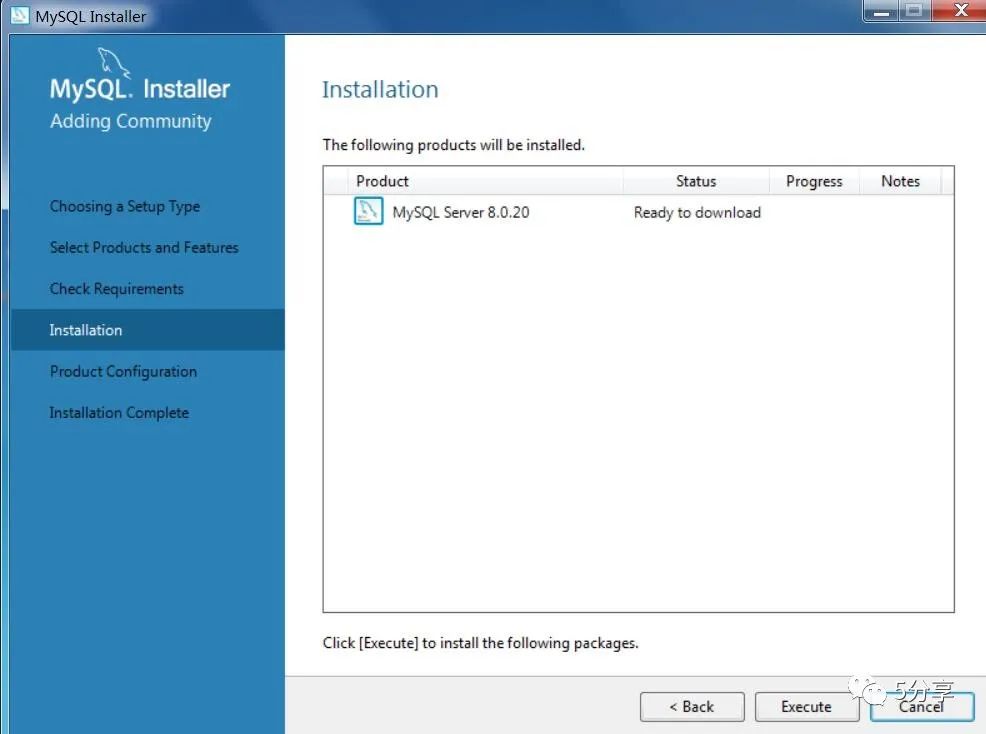The width and height of the screenshot is (986, 734).
Task: Click the Status column header
Action: click(696, 181)
